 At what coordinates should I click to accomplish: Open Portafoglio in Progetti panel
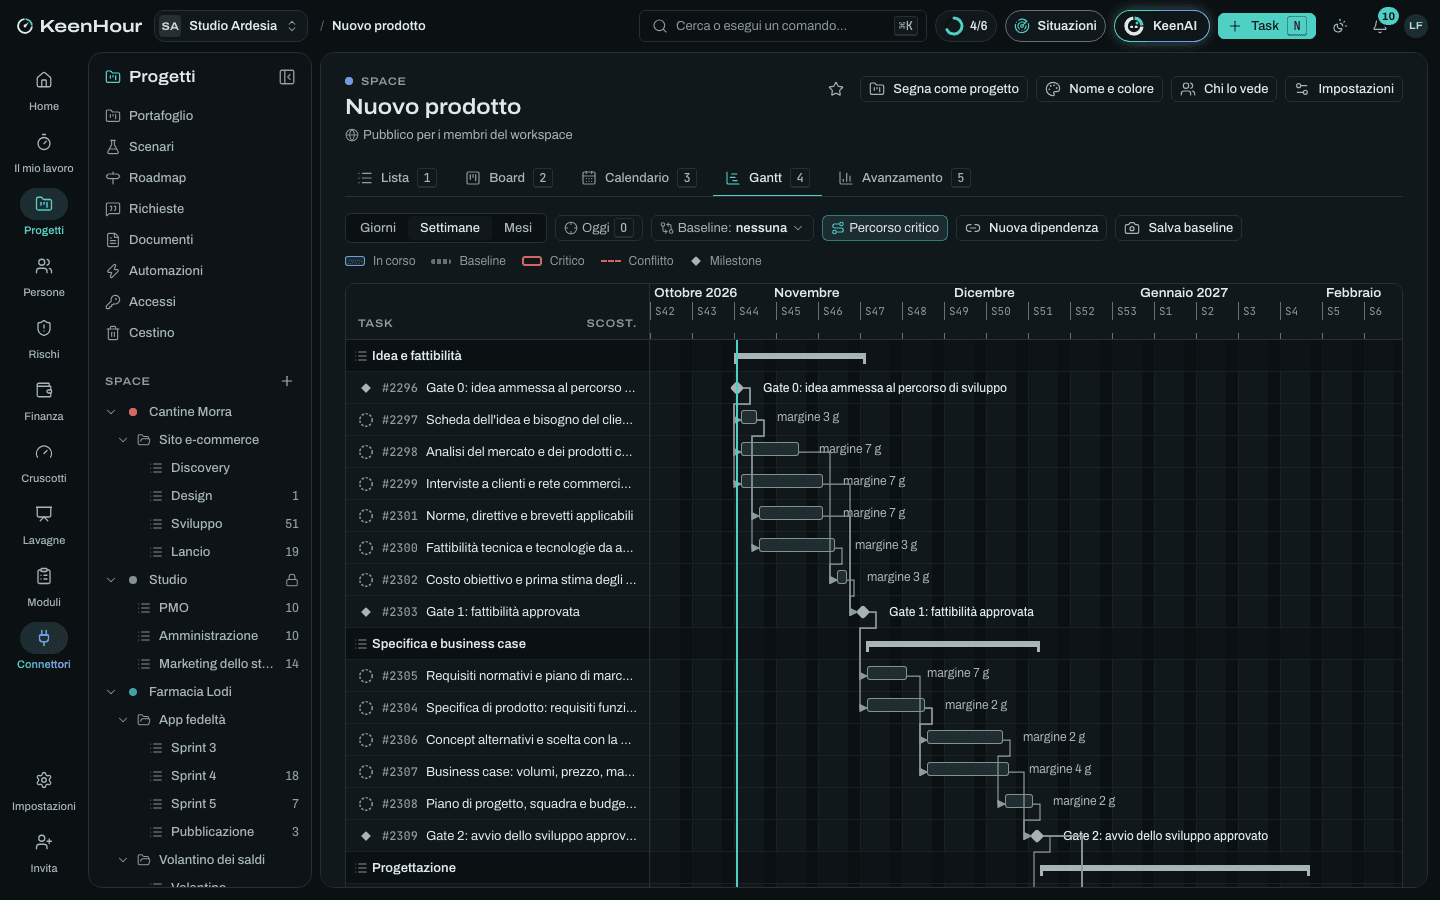(200, 115)
